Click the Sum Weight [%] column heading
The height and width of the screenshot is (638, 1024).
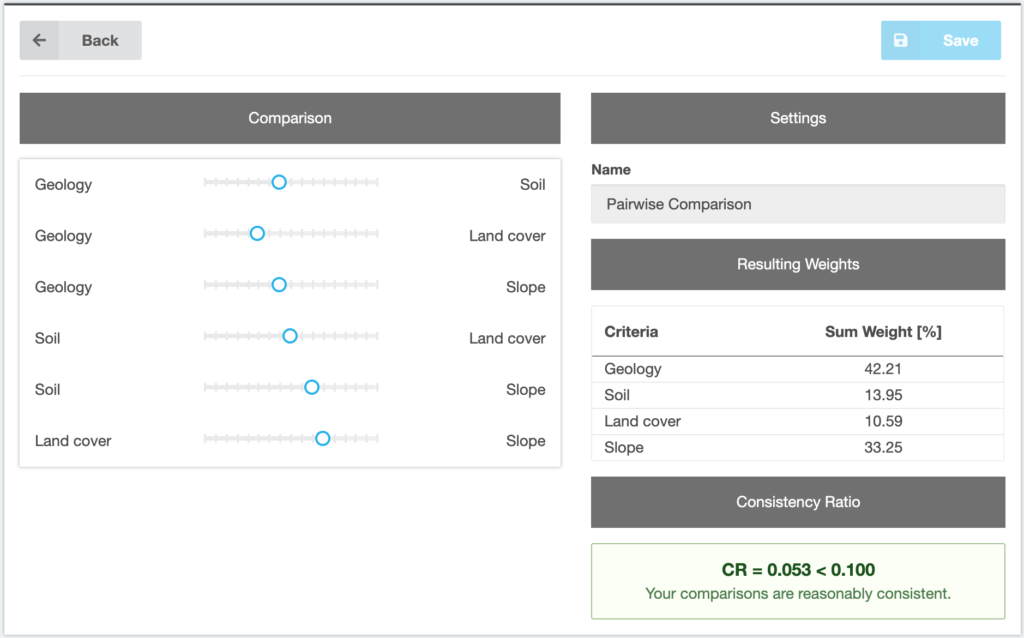pyautogui.click(x=883, y=332)
